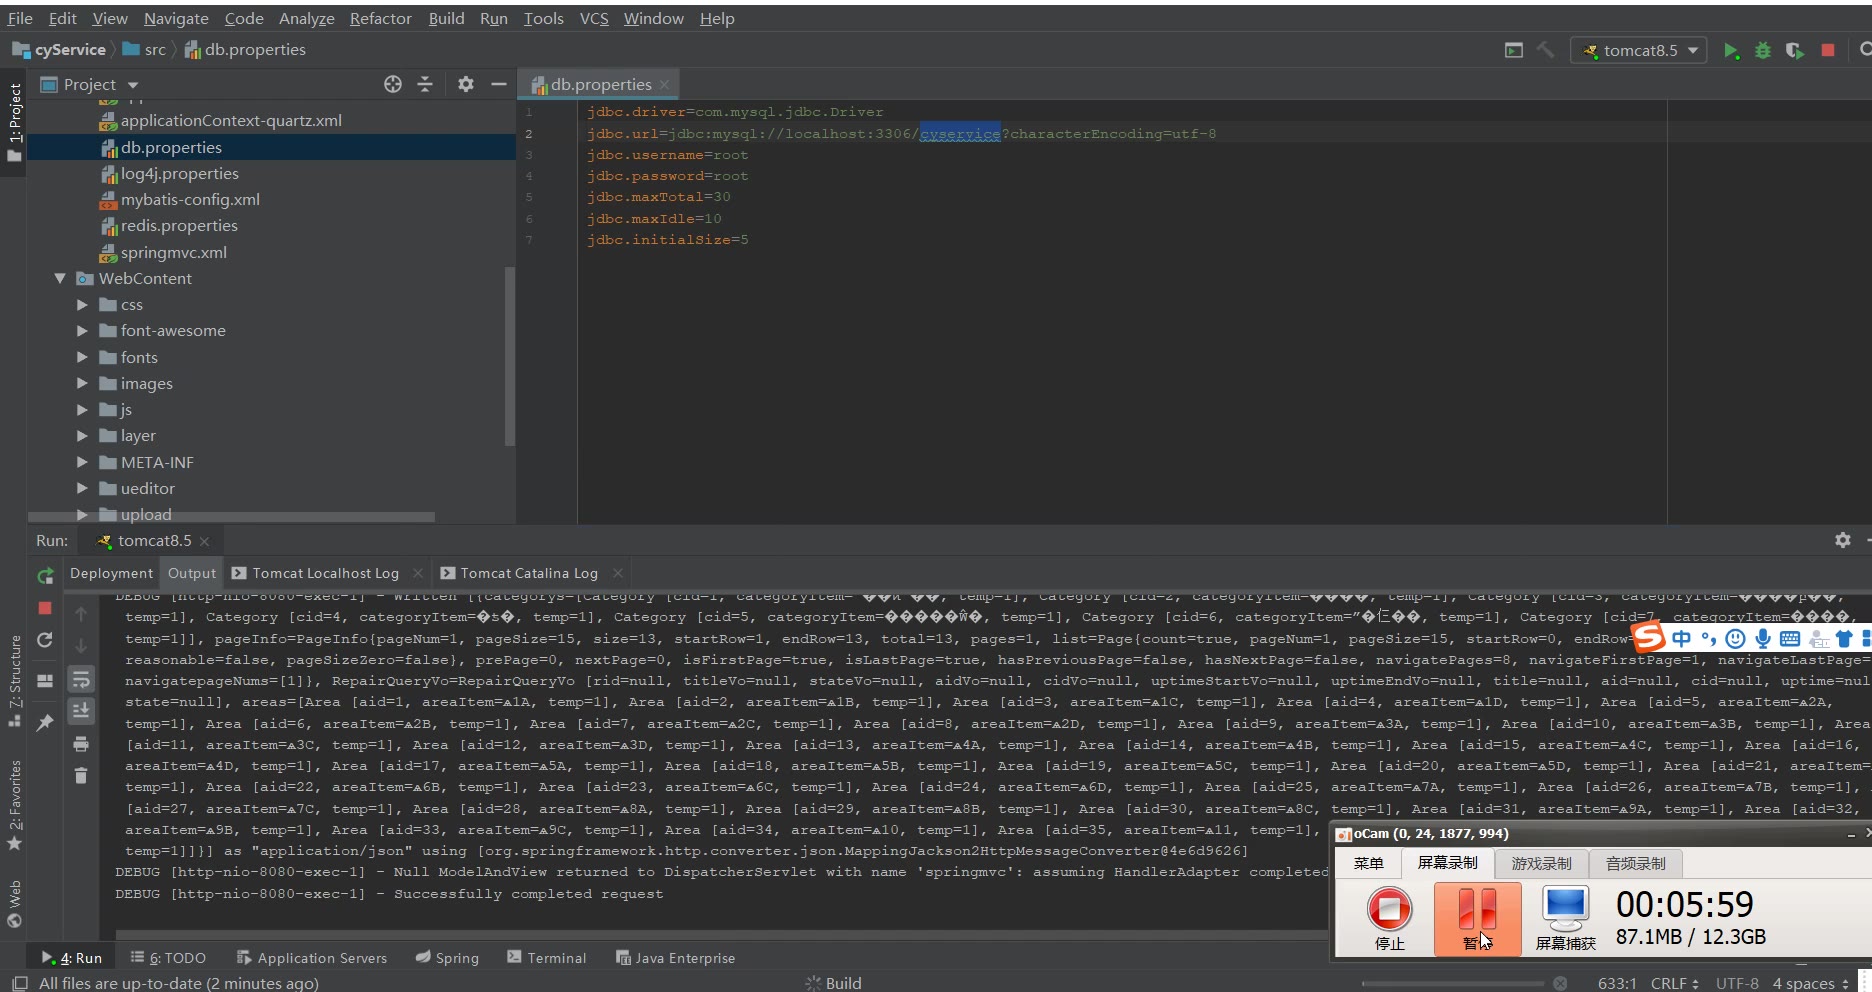Click Sogou IME microphone icon
1872x992 pixels.
[x=1763, y=638]
